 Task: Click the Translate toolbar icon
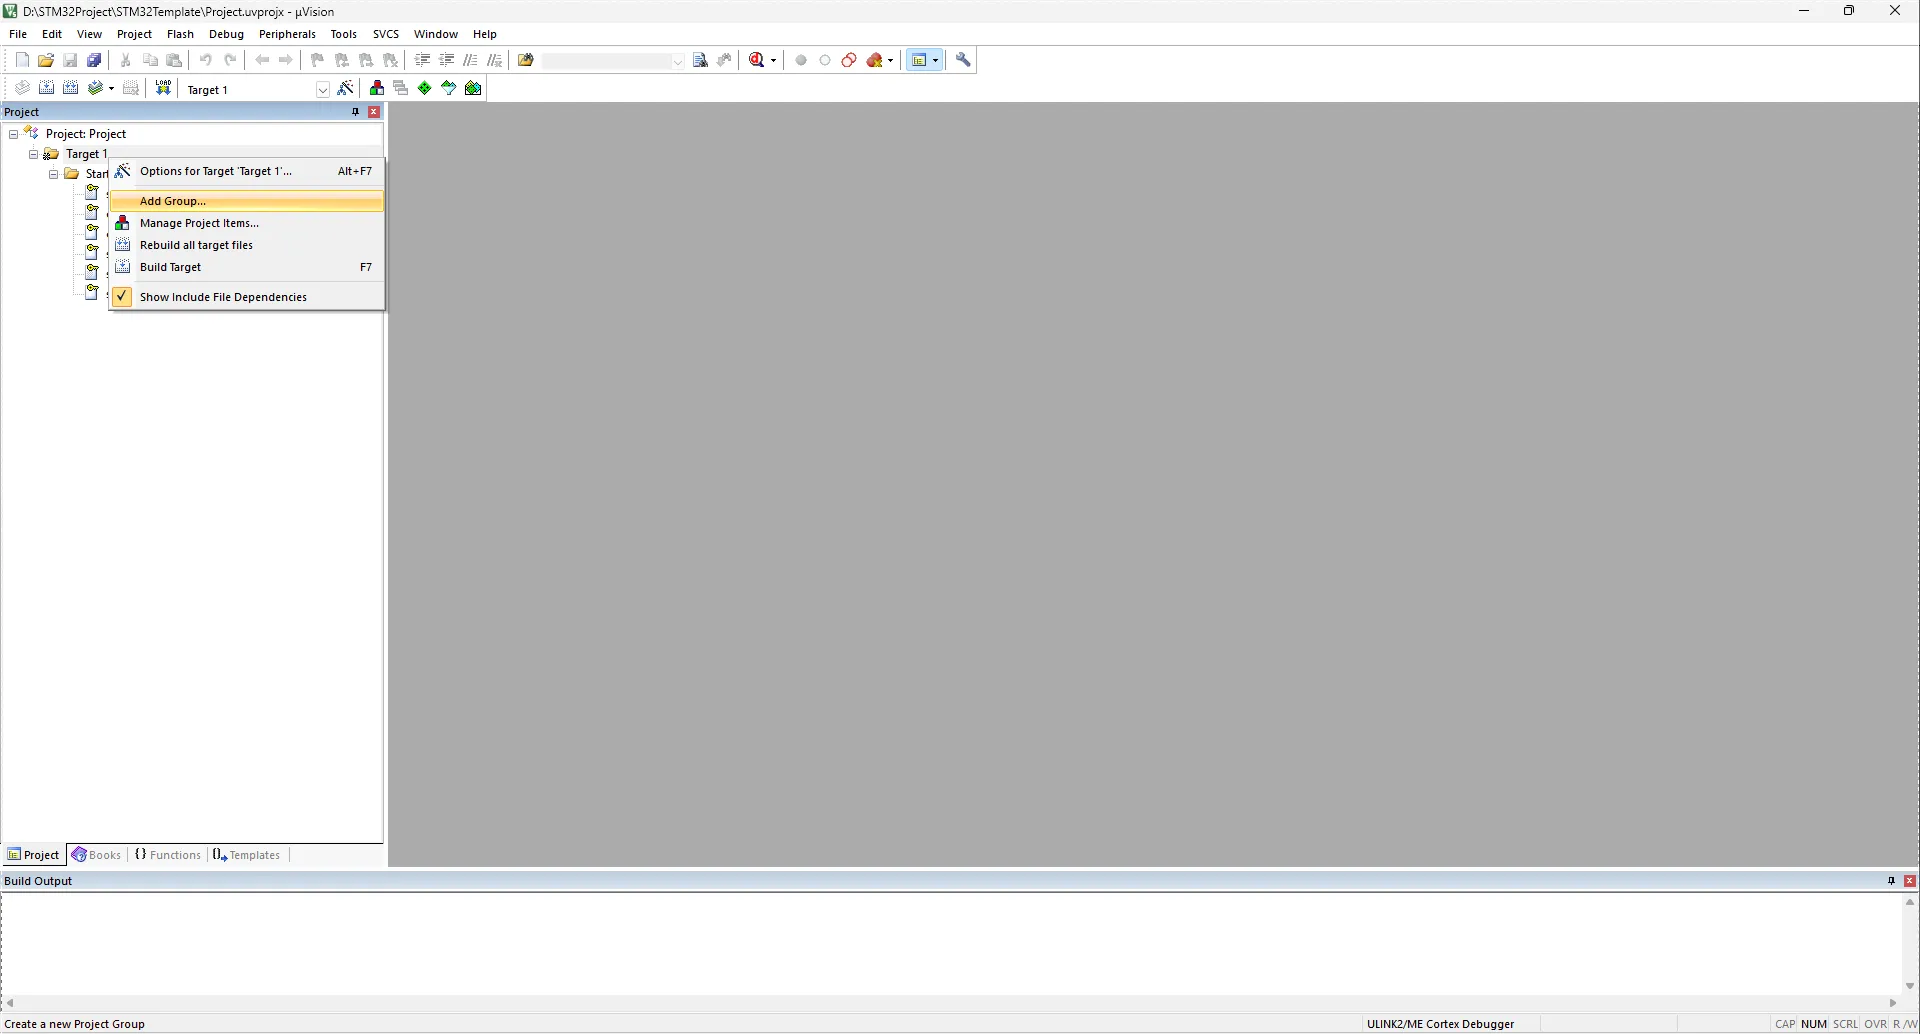(x=22, y=88)
